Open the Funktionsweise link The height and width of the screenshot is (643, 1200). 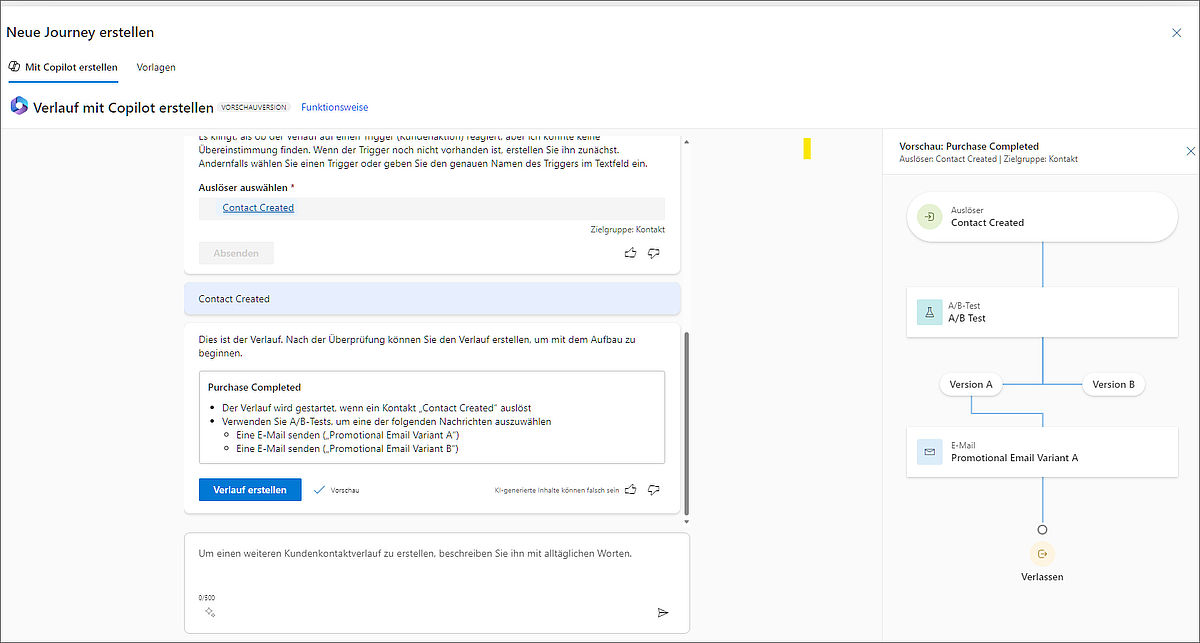click(x=334, y=107)
